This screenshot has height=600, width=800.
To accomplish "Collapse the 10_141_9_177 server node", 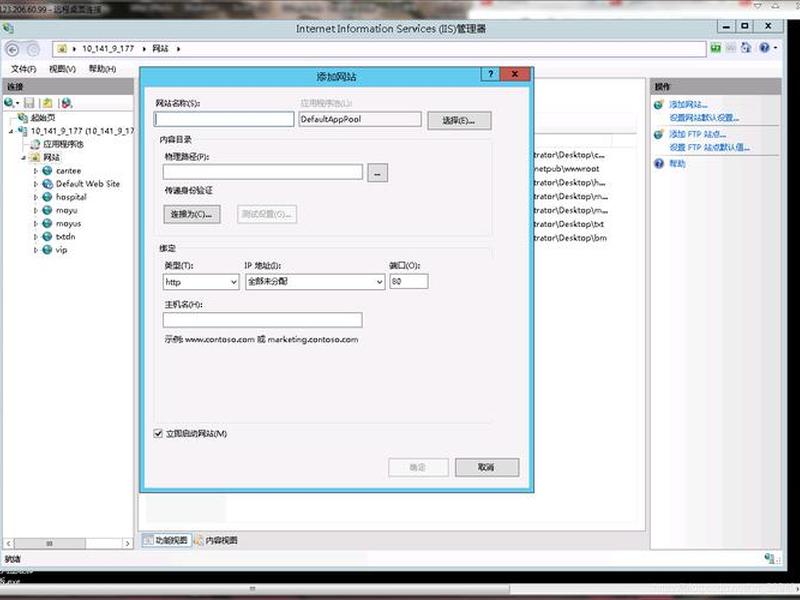I will point(11,131).
